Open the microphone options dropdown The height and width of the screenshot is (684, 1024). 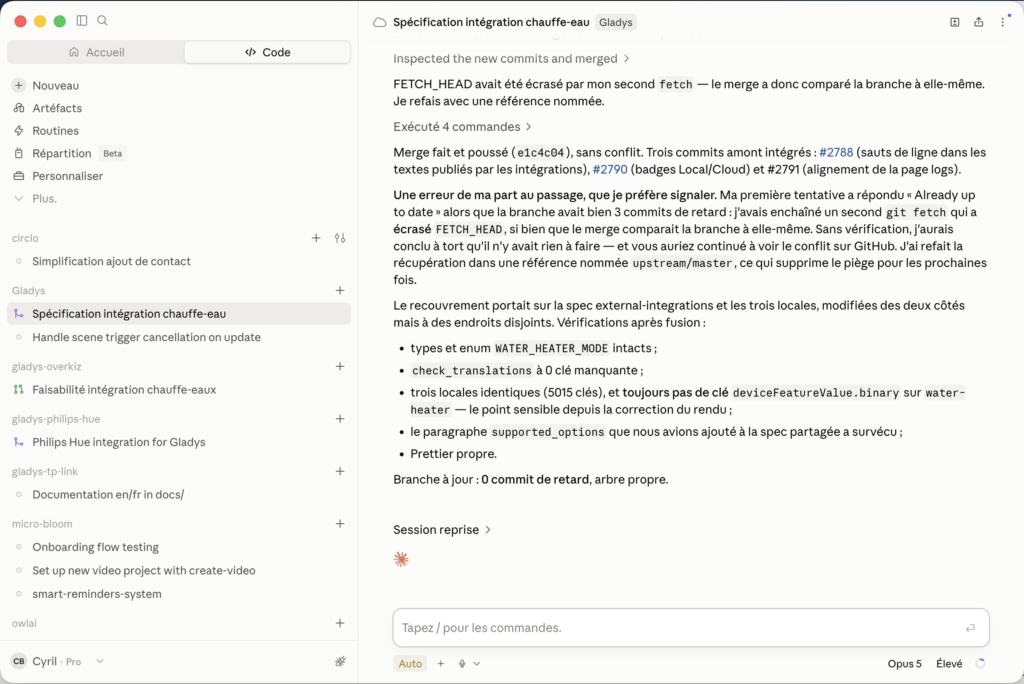tap(477, 664)
